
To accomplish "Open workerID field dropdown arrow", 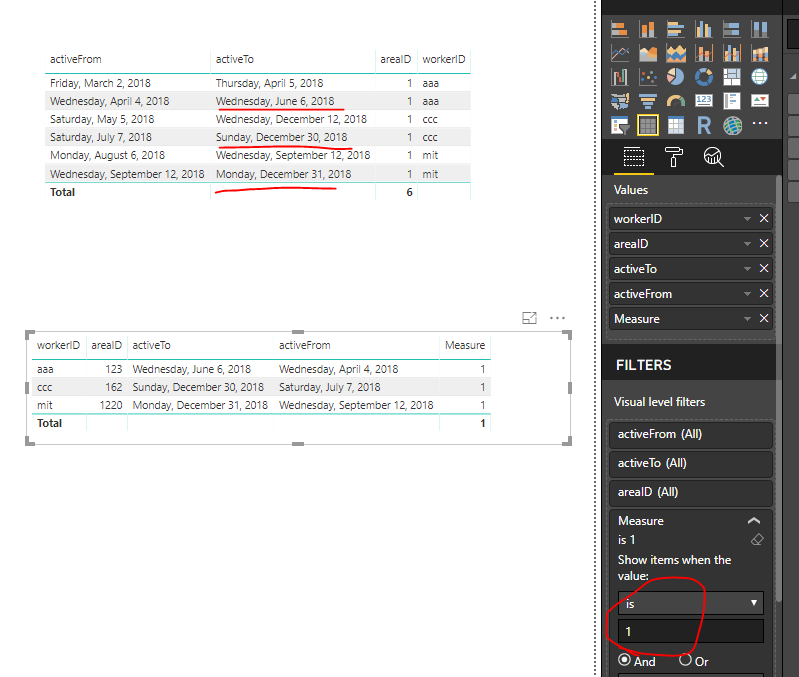I will [747, 219].
